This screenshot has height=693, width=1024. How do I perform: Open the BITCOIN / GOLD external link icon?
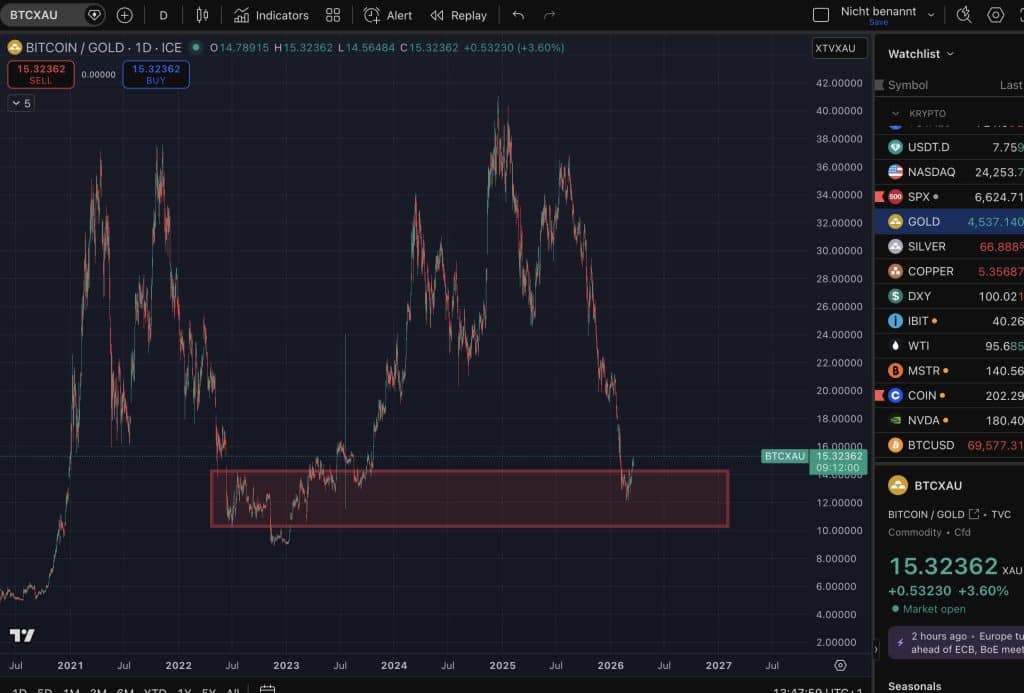point(974,514)
